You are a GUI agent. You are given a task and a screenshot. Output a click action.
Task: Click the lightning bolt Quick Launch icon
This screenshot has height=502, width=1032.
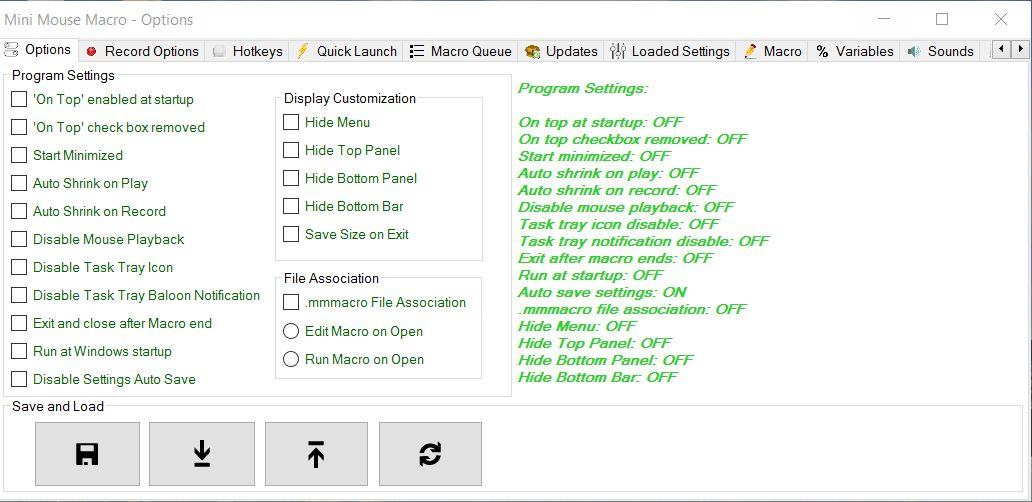click(302, 51)
